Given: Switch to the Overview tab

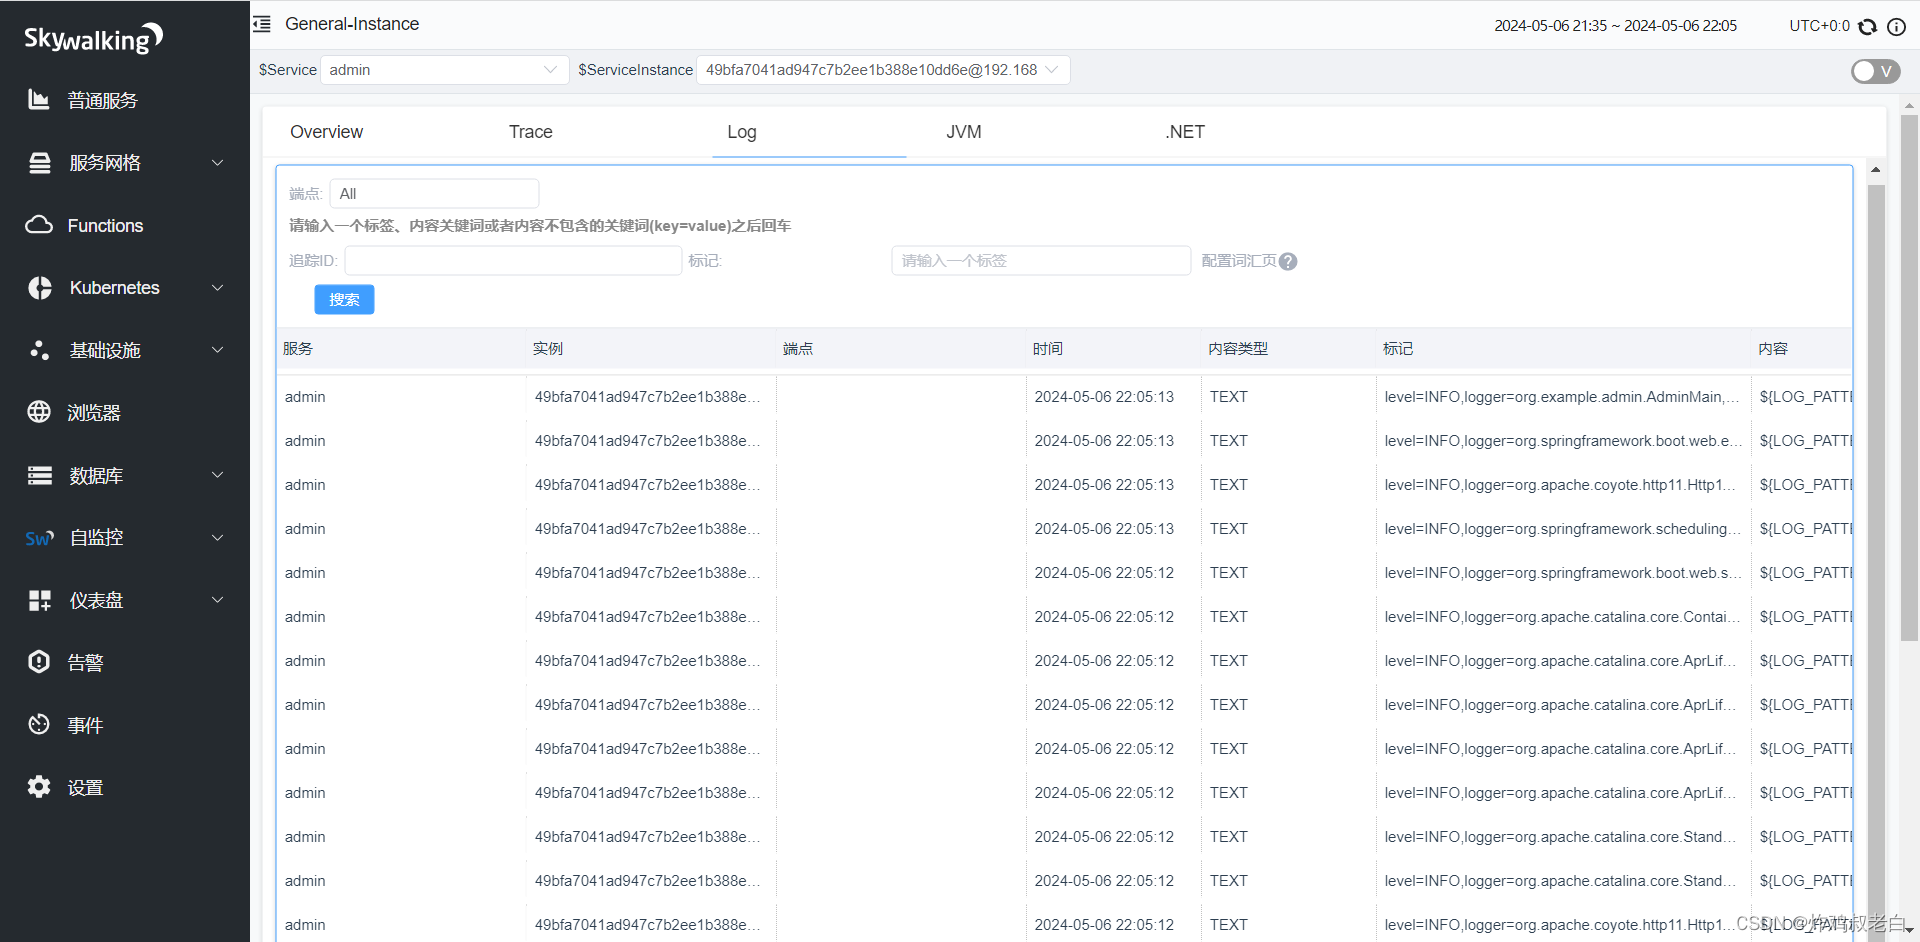Looking at the screenshot, I should [327, 132].
